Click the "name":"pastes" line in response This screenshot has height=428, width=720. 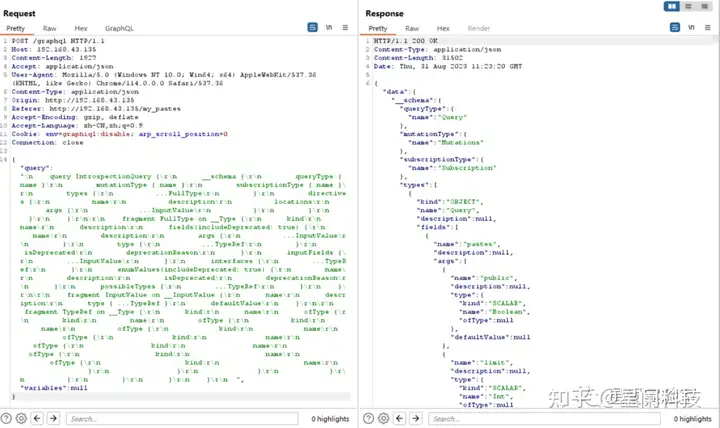467,244
